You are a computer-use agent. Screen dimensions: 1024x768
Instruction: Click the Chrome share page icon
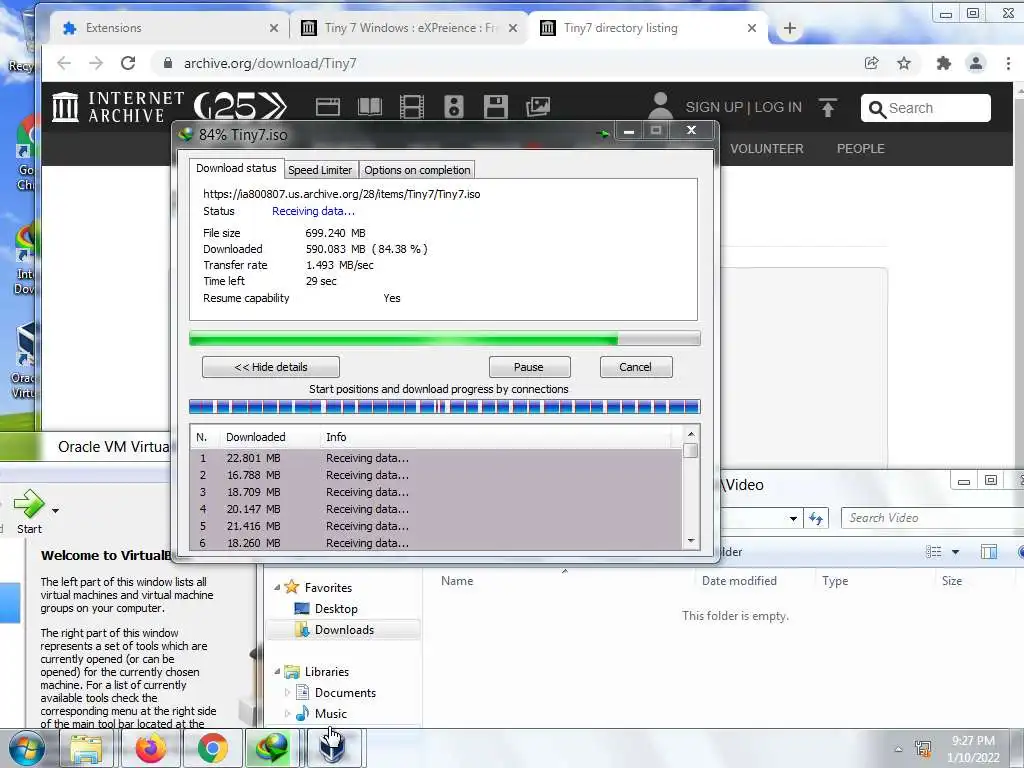[x=871, y=63]
